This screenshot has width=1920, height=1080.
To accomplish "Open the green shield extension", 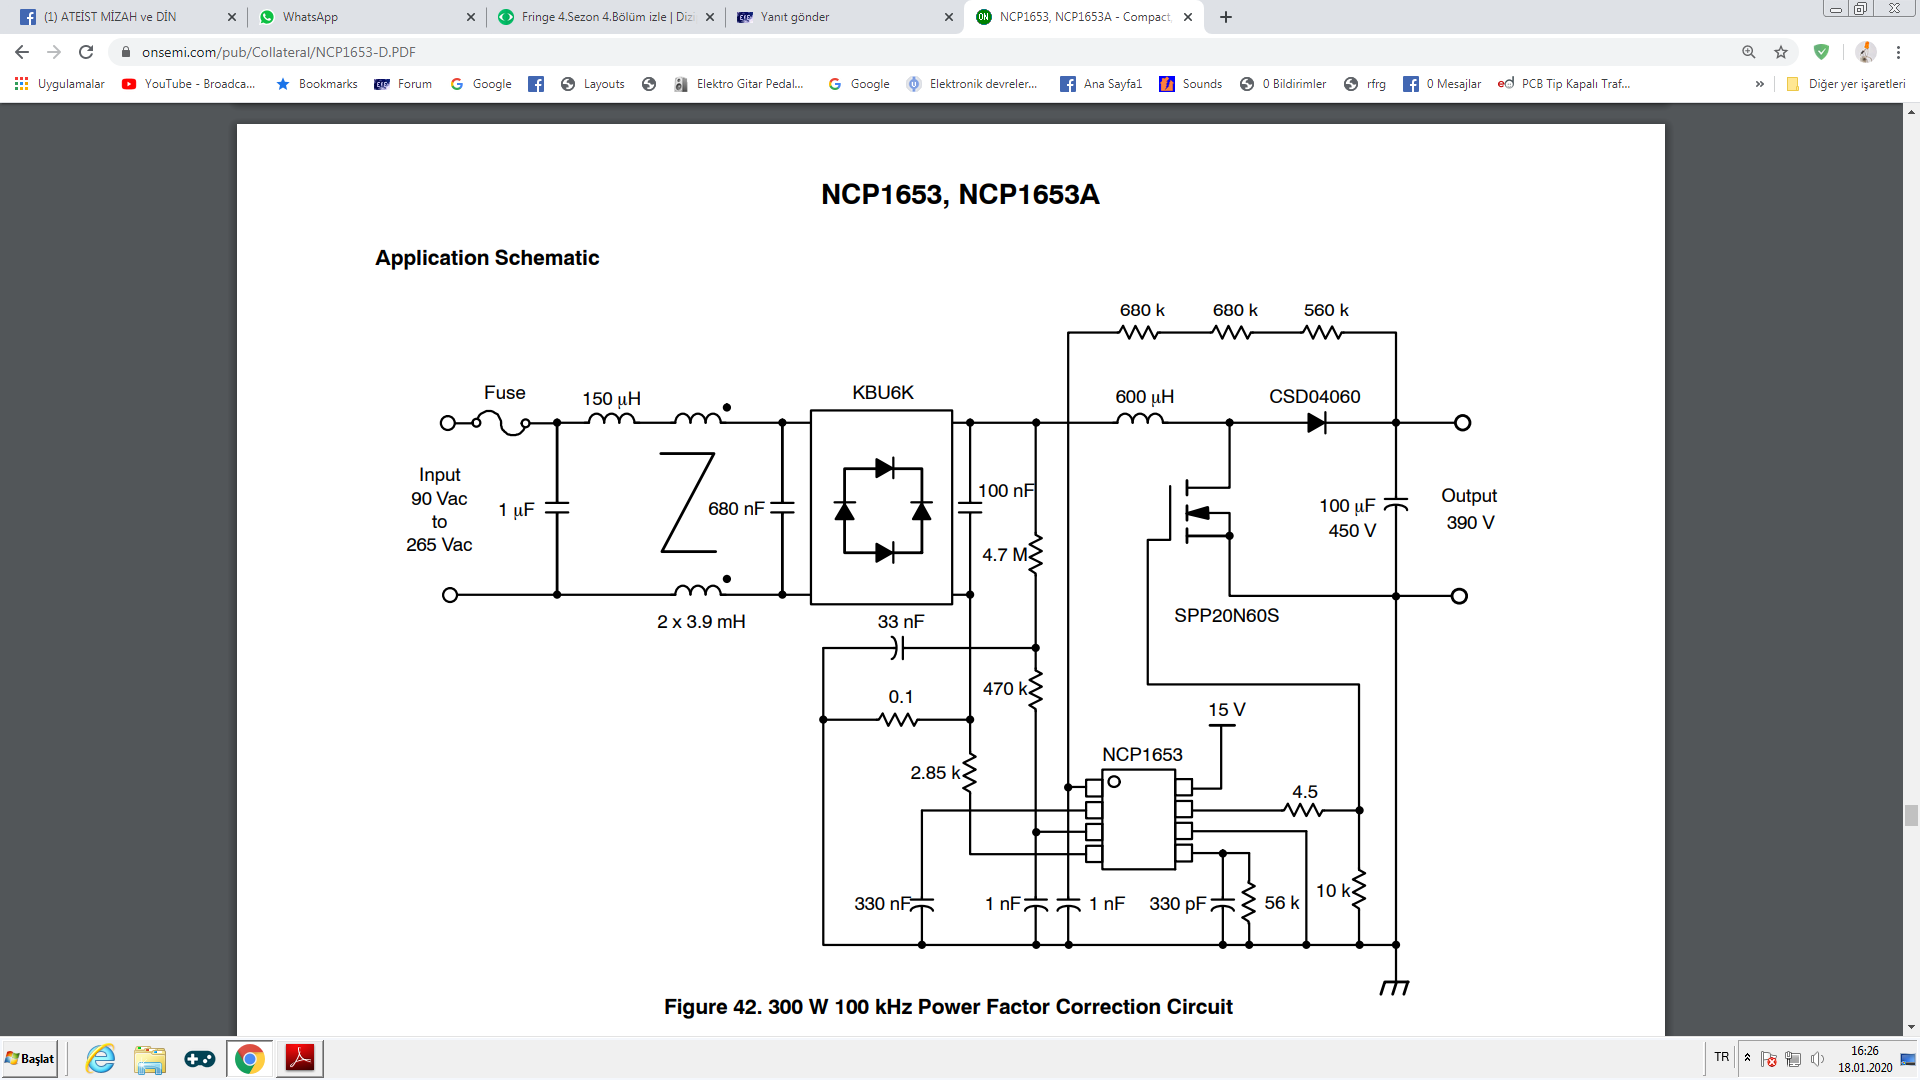I will point(1822,52).
